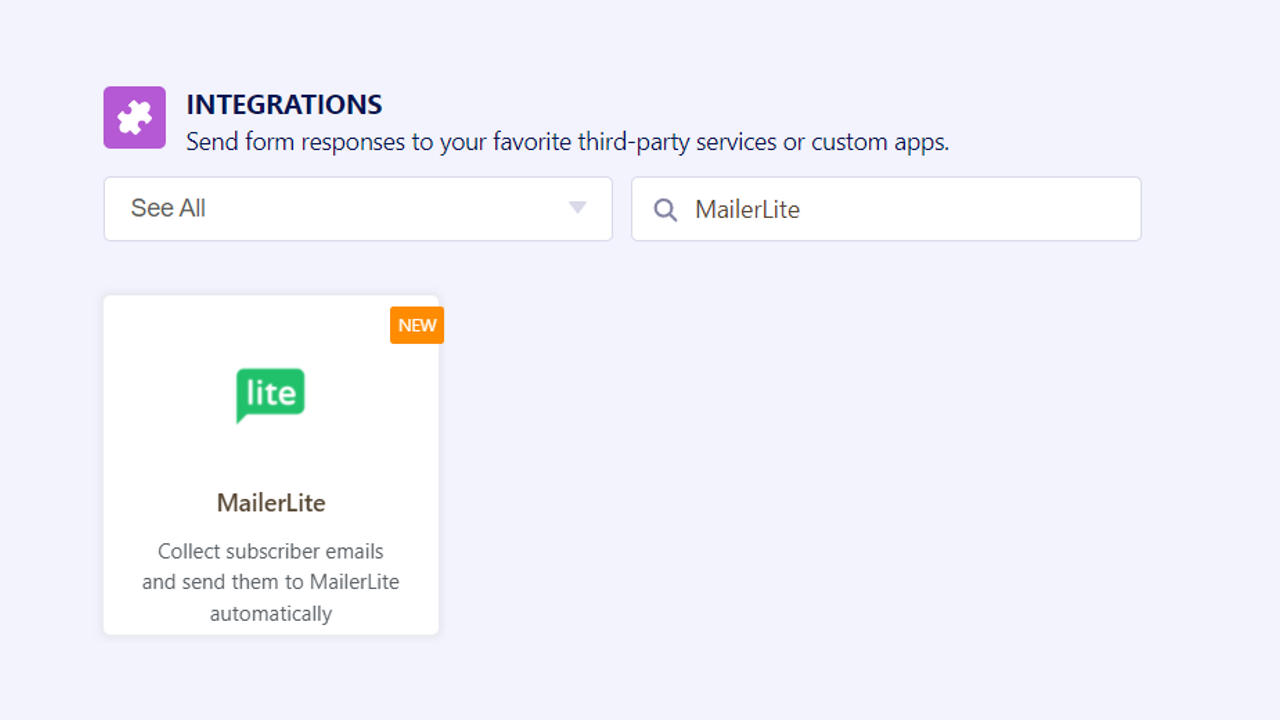
Task: Click the MailerLite card title
Action: (271, 503)
